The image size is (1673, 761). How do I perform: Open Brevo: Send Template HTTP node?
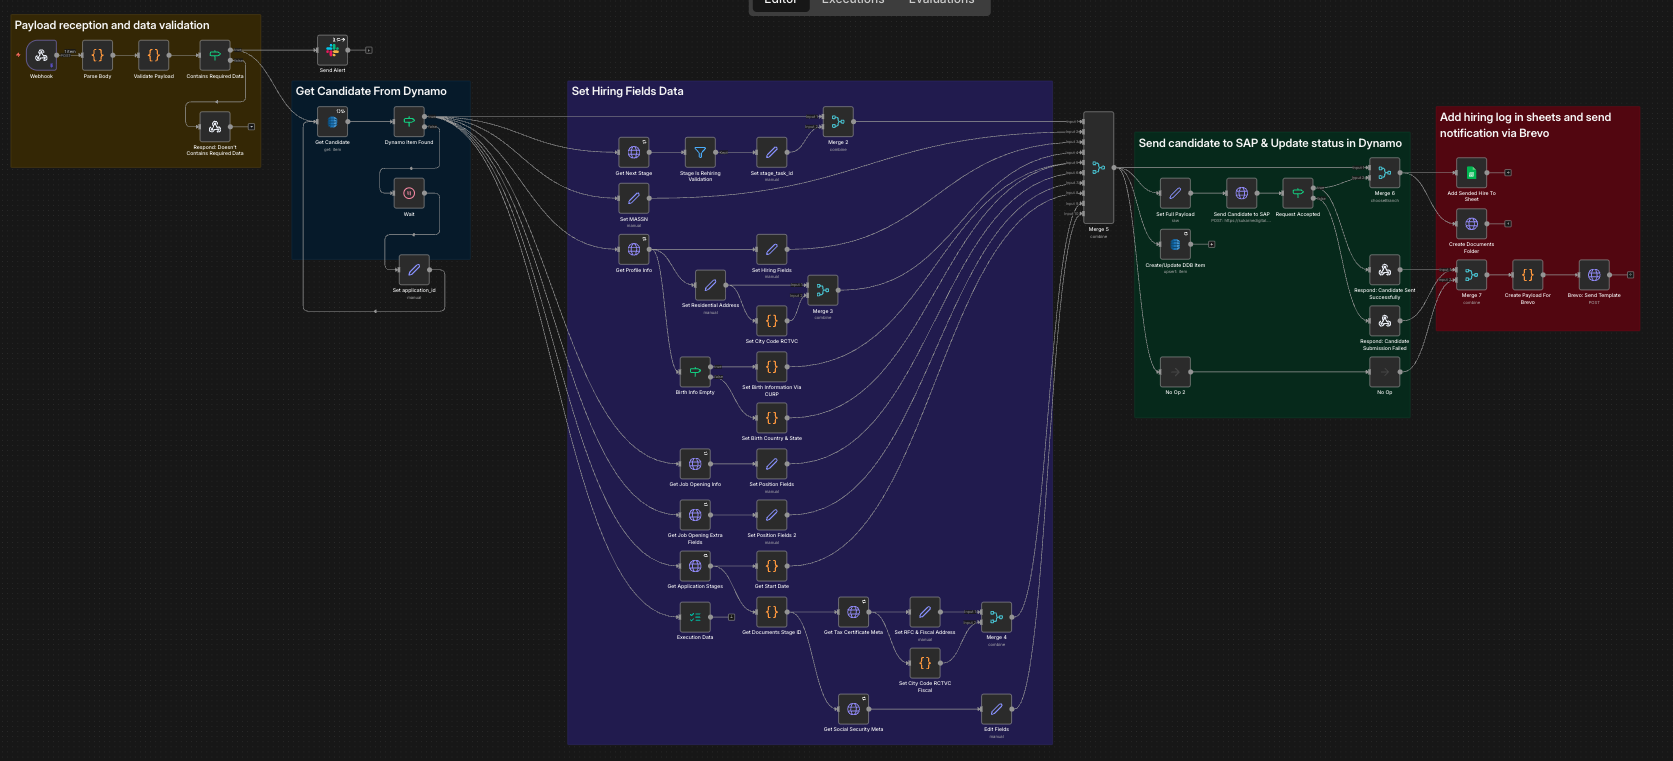pyautogui.click(x=1594, y=275)
